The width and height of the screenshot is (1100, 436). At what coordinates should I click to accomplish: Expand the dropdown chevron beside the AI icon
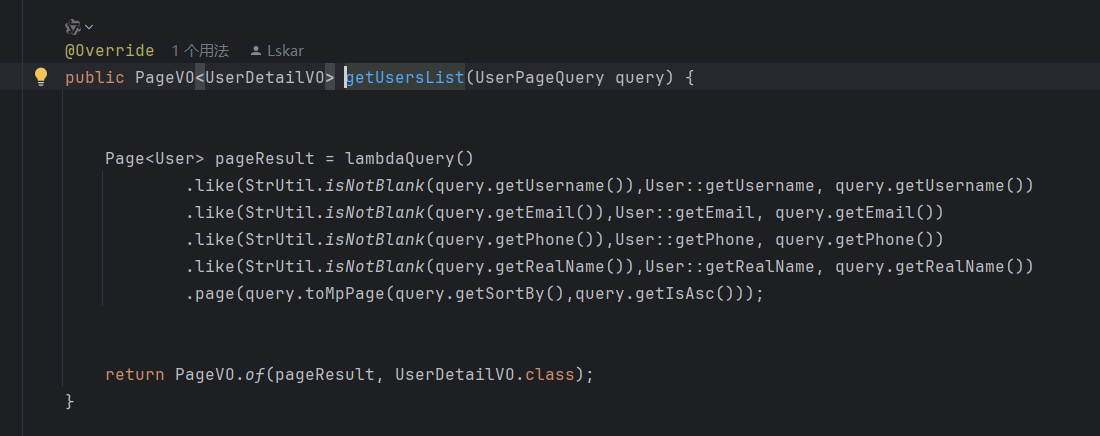89,27
